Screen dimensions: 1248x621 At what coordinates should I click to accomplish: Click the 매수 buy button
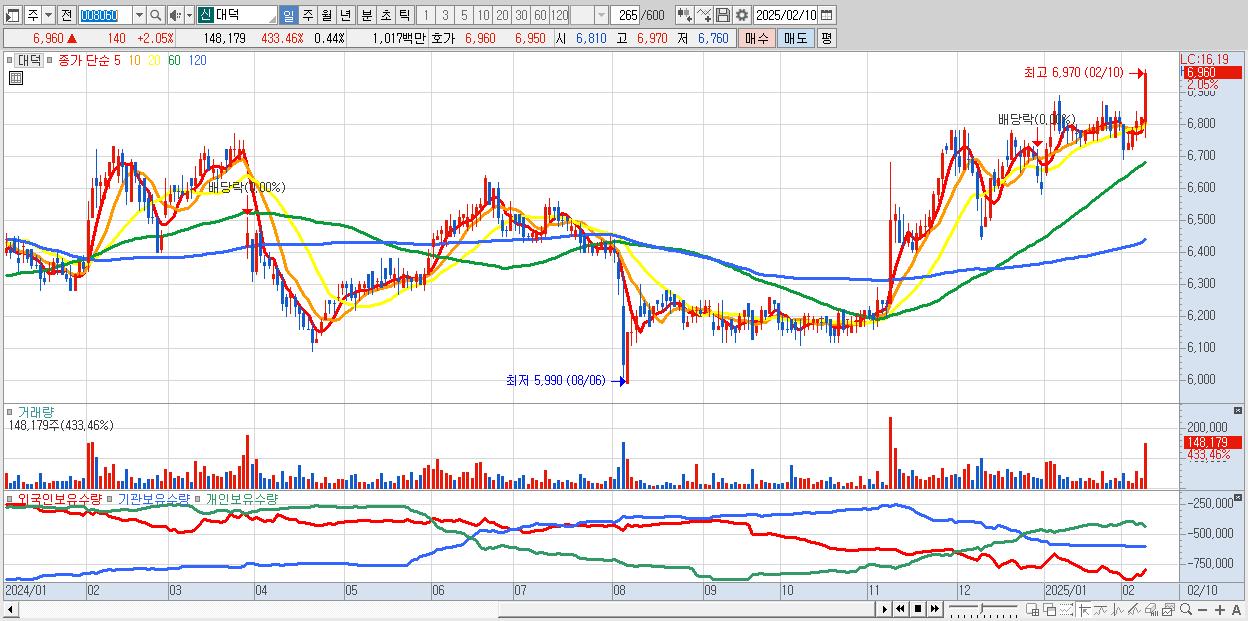tap(757, 38)
